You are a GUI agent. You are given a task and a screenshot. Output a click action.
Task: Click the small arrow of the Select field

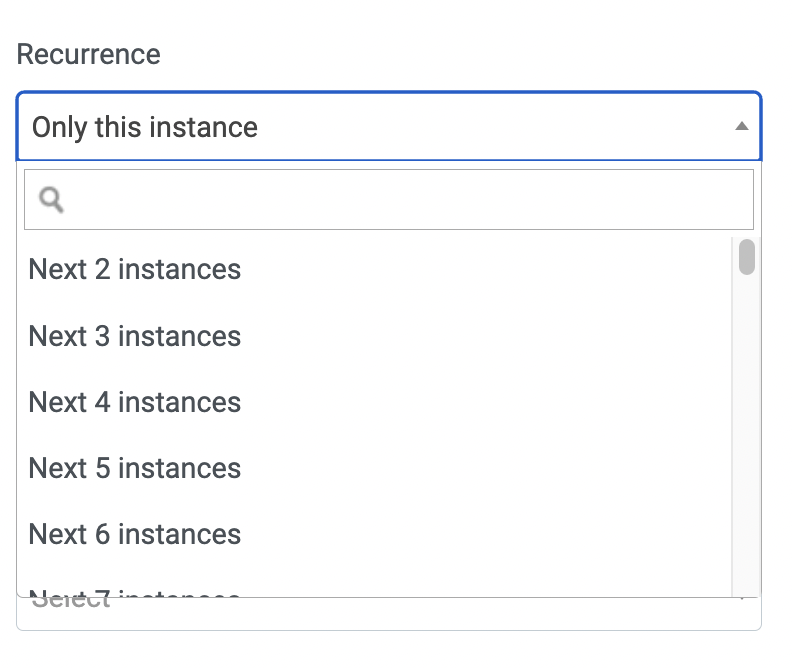pyautogui.click(x=741, y=599)
